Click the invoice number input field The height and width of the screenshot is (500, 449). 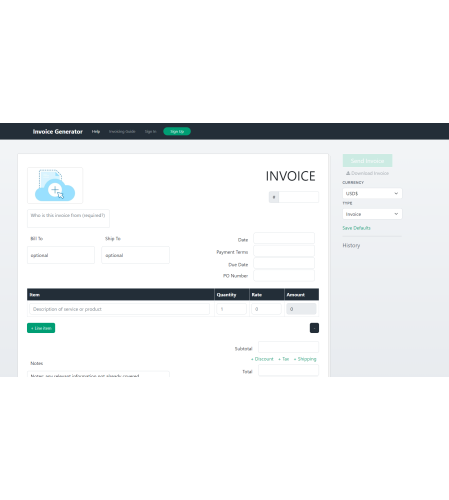pyautogui.click(x=298, y=197)
